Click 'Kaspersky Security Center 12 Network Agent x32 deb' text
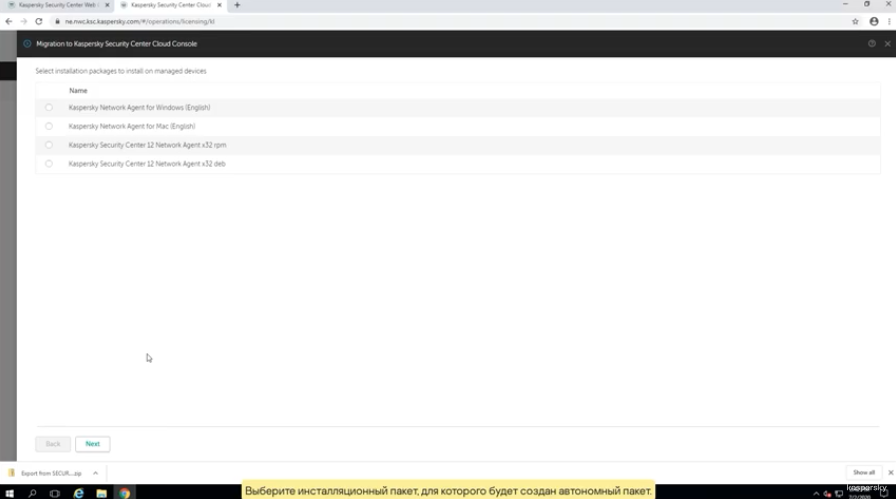 pyautogui.click(x=147, y=164)
